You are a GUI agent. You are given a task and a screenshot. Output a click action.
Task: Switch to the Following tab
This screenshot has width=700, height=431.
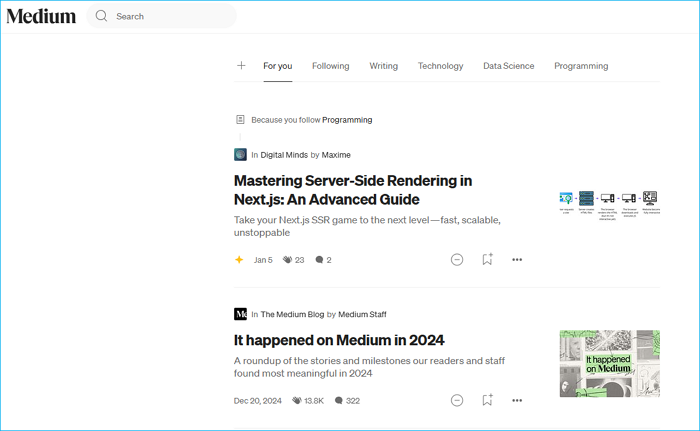(330, 66)
